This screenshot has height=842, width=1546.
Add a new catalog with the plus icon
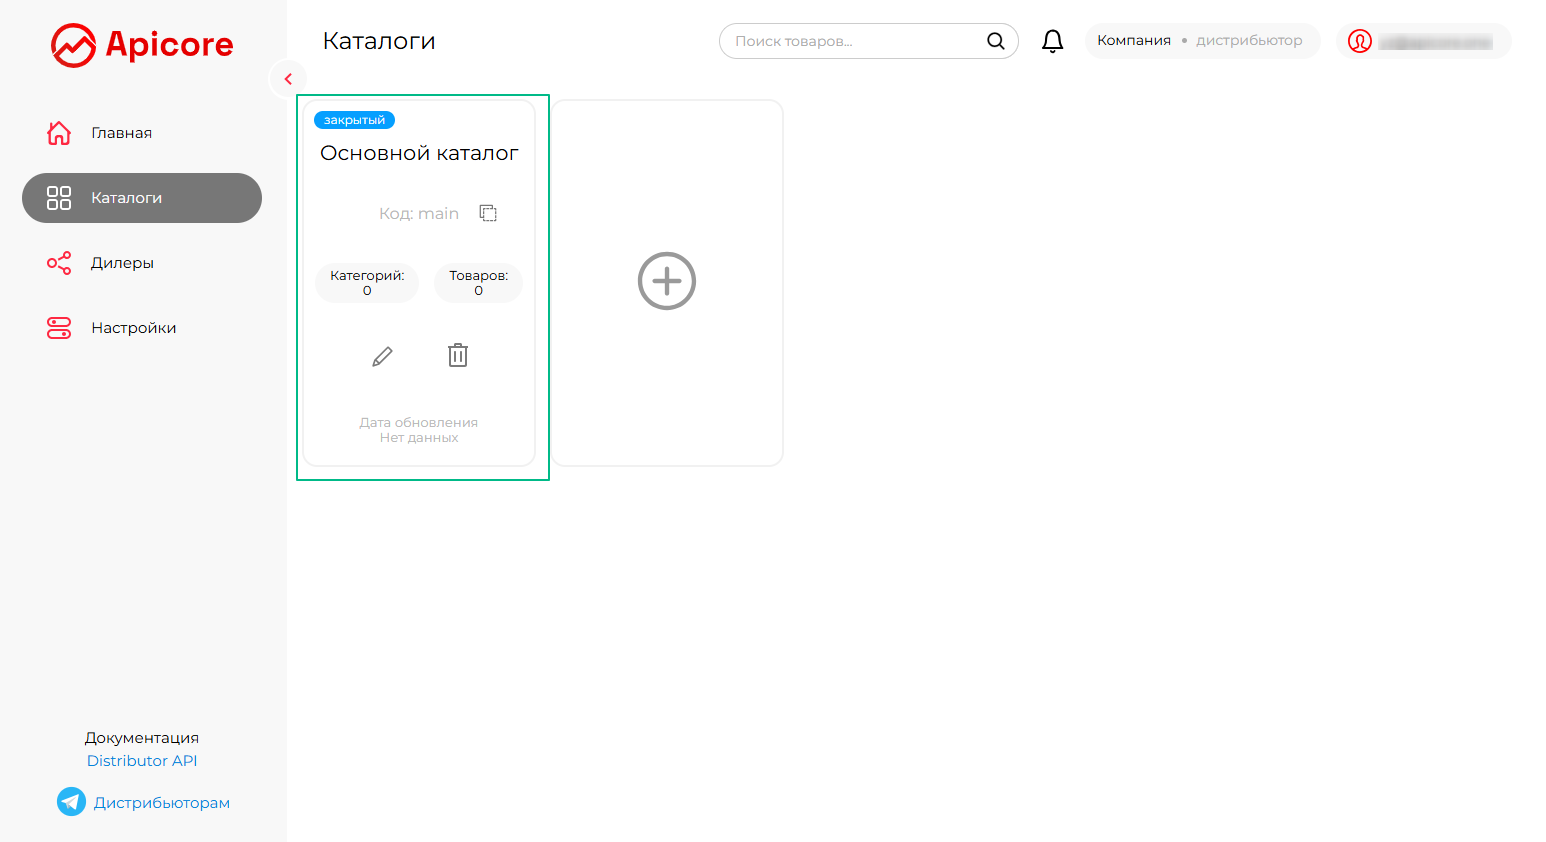[x=667, y=281]
